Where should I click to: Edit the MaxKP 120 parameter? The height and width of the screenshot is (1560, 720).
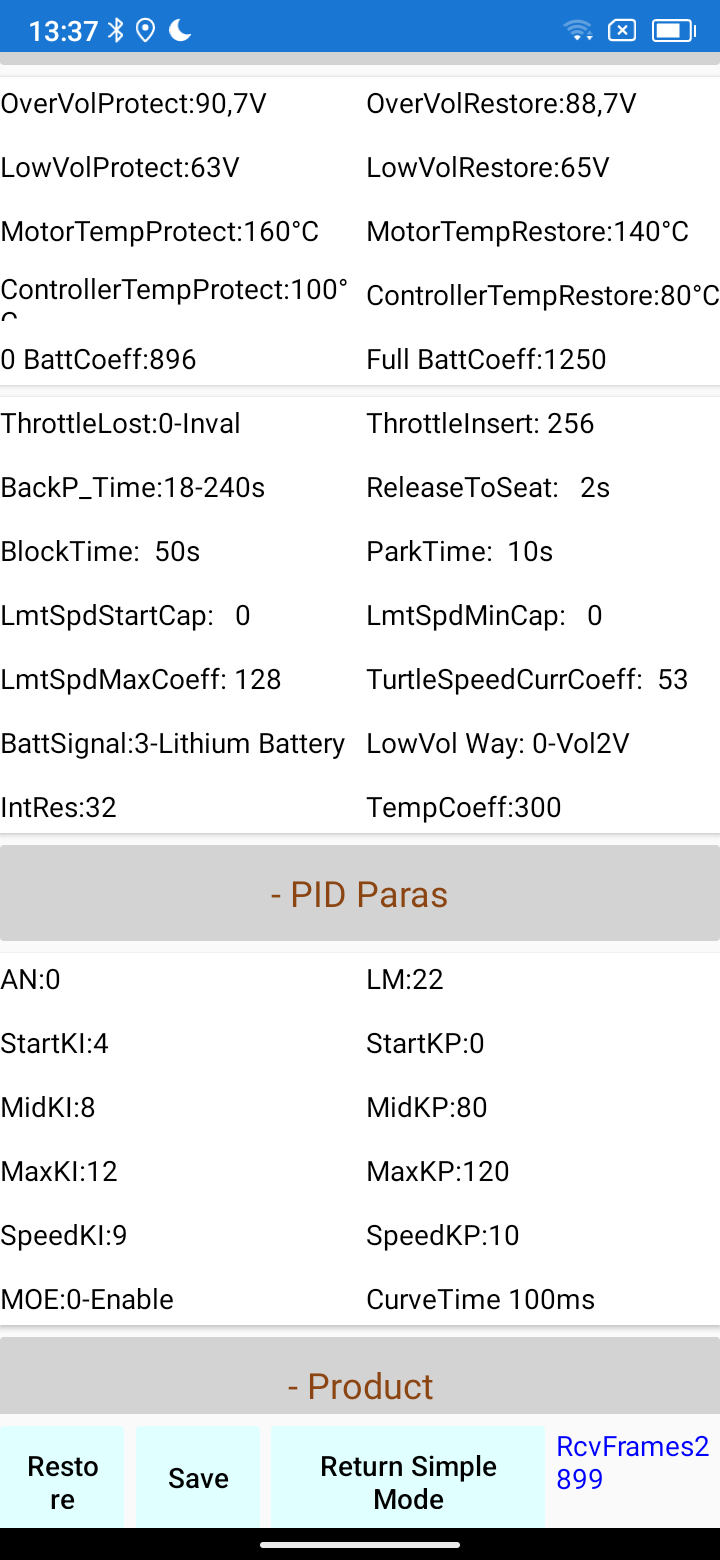[x=438, y=1172]
